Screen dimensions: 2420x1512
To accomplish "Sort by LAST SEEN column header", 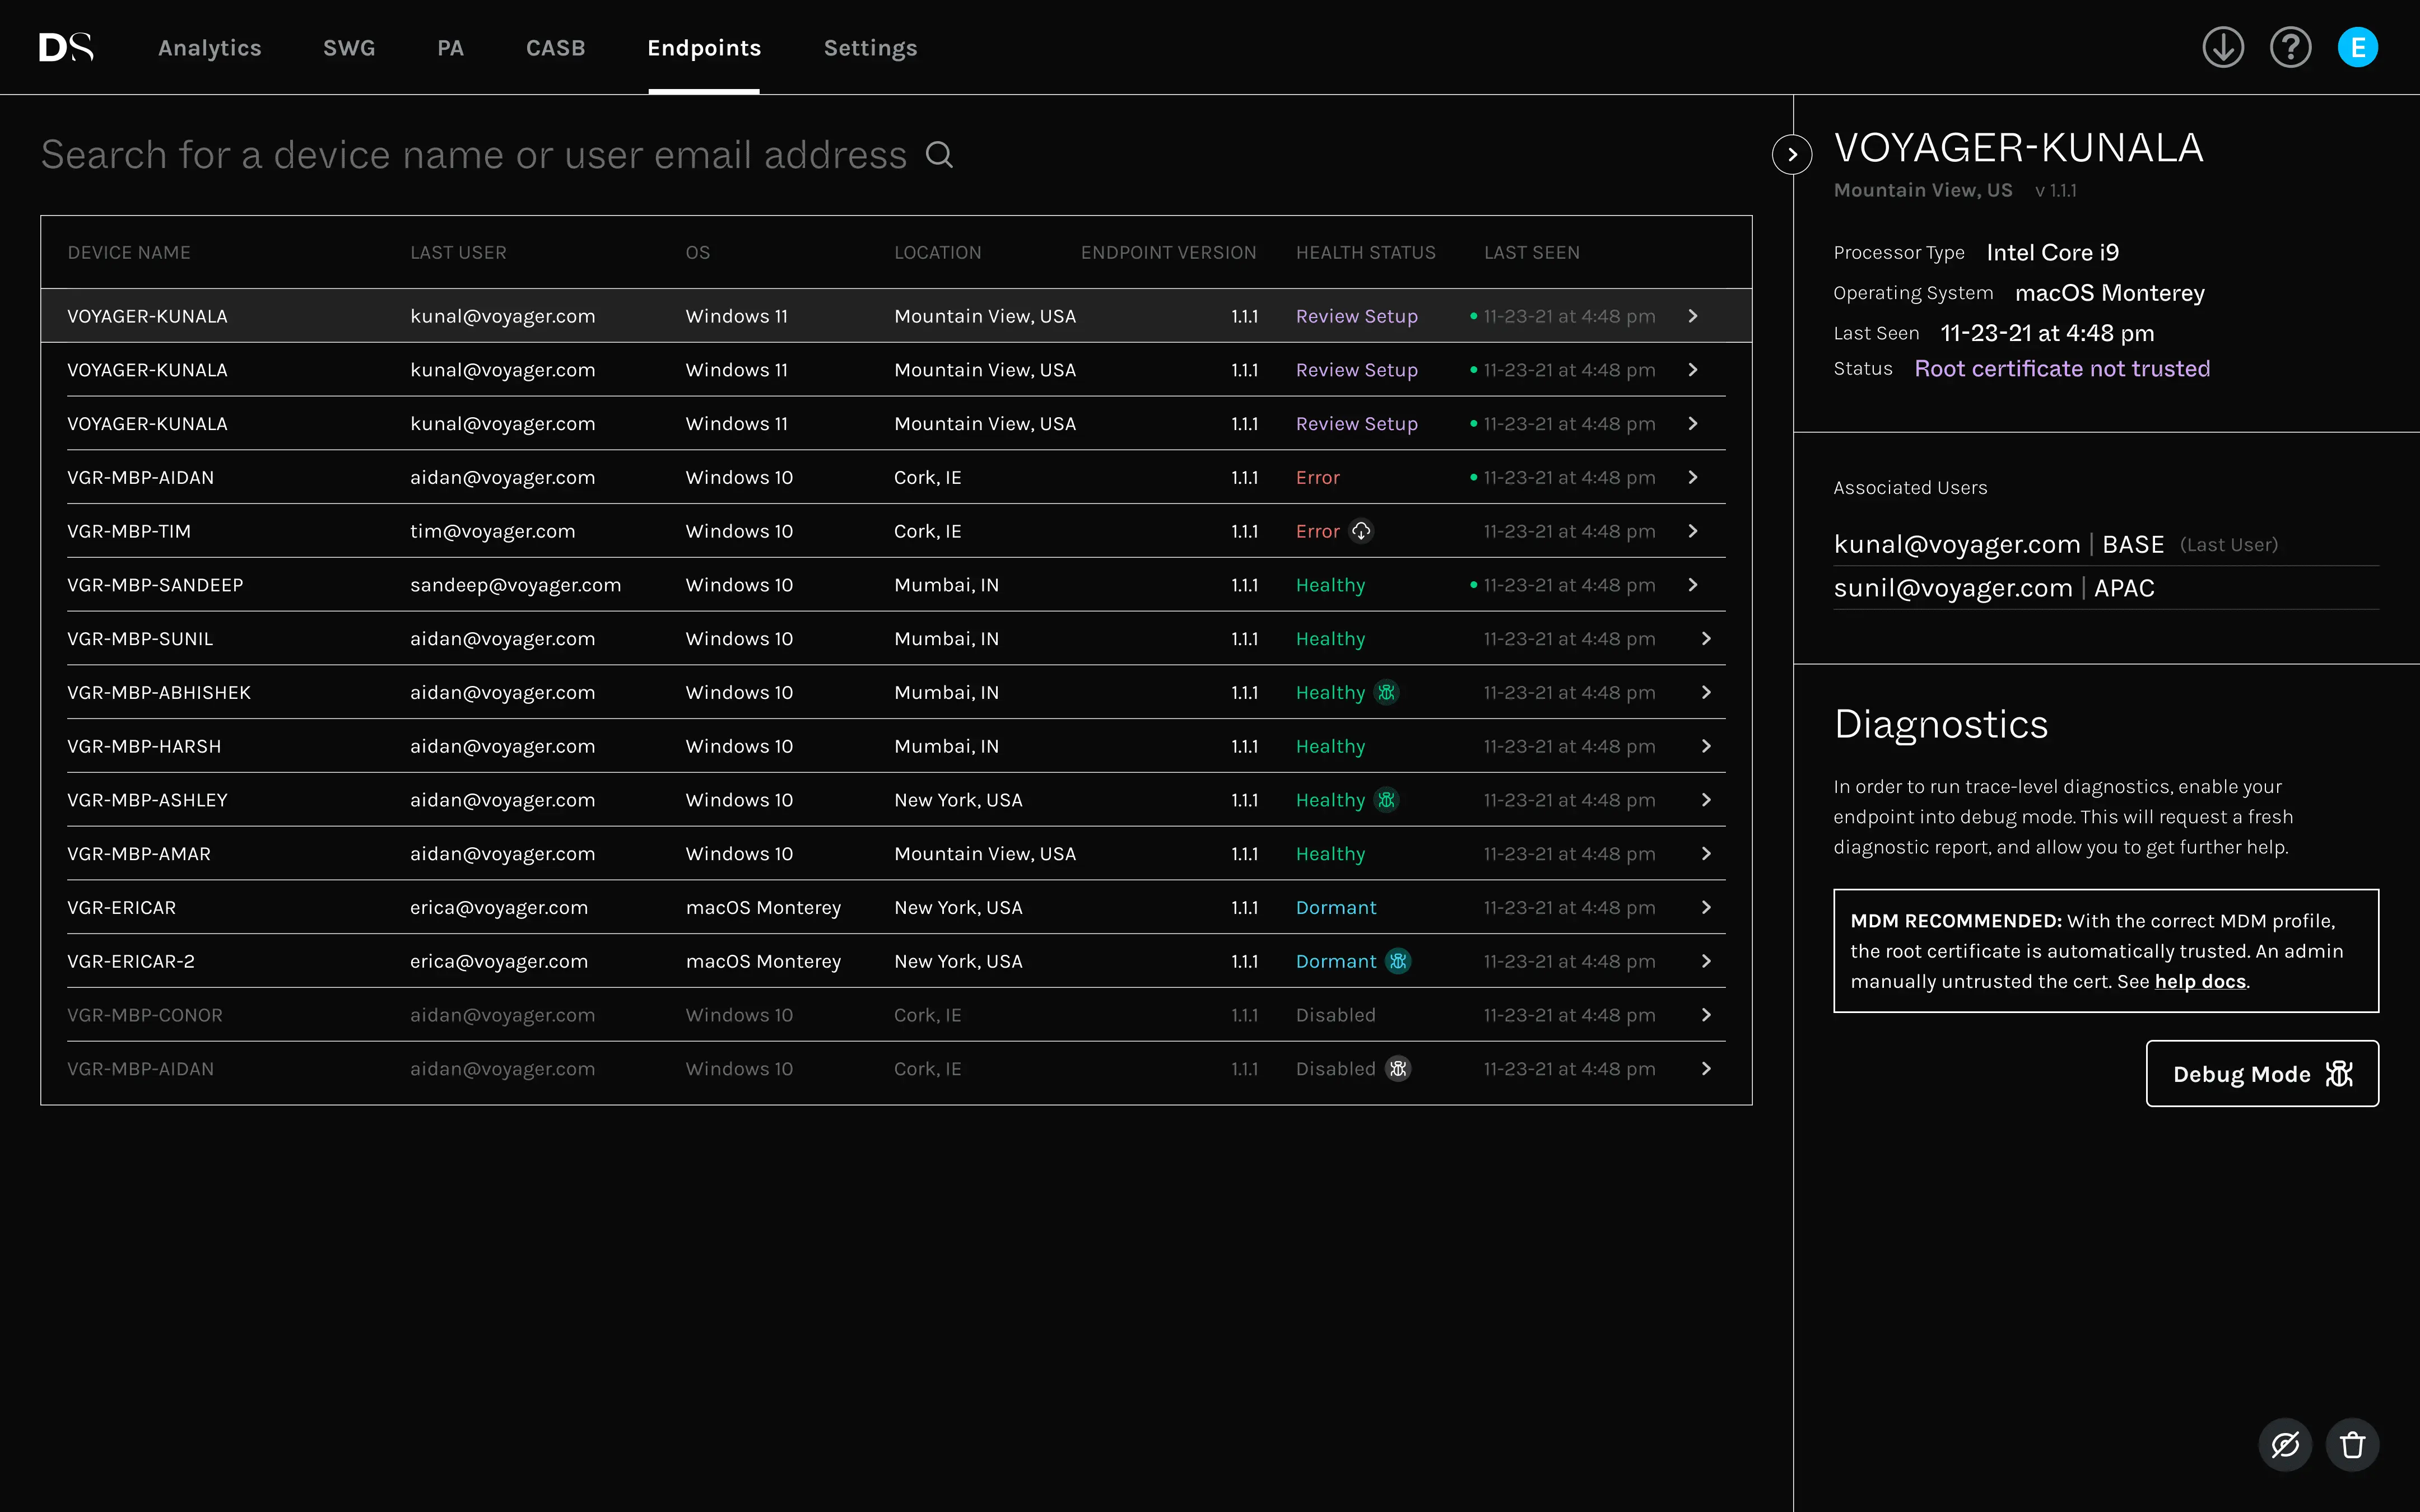I will click(x=1531, y=253).
